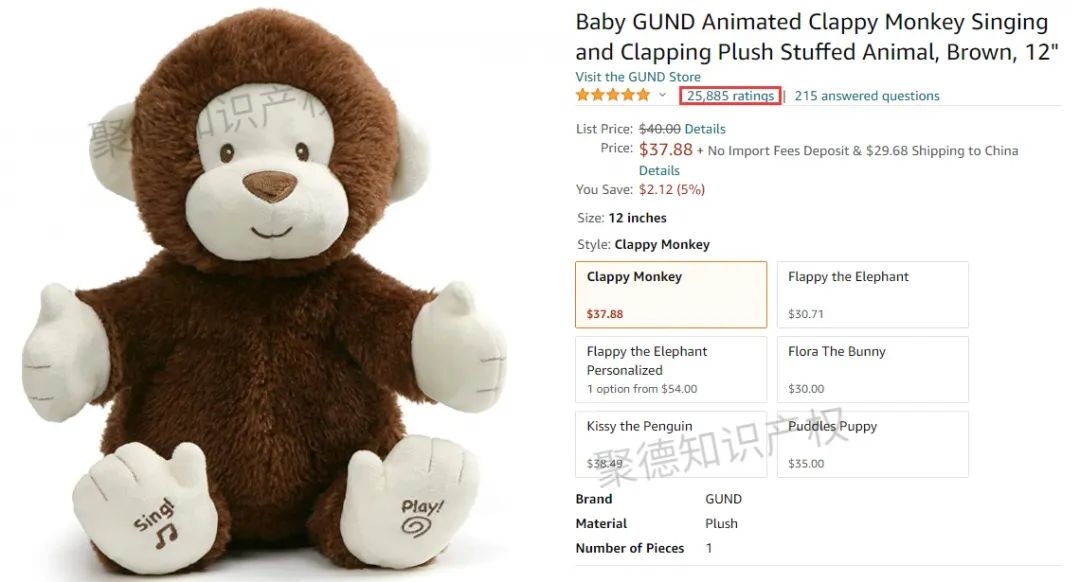Choose Kissy the Penguin style

click(671, 444)
